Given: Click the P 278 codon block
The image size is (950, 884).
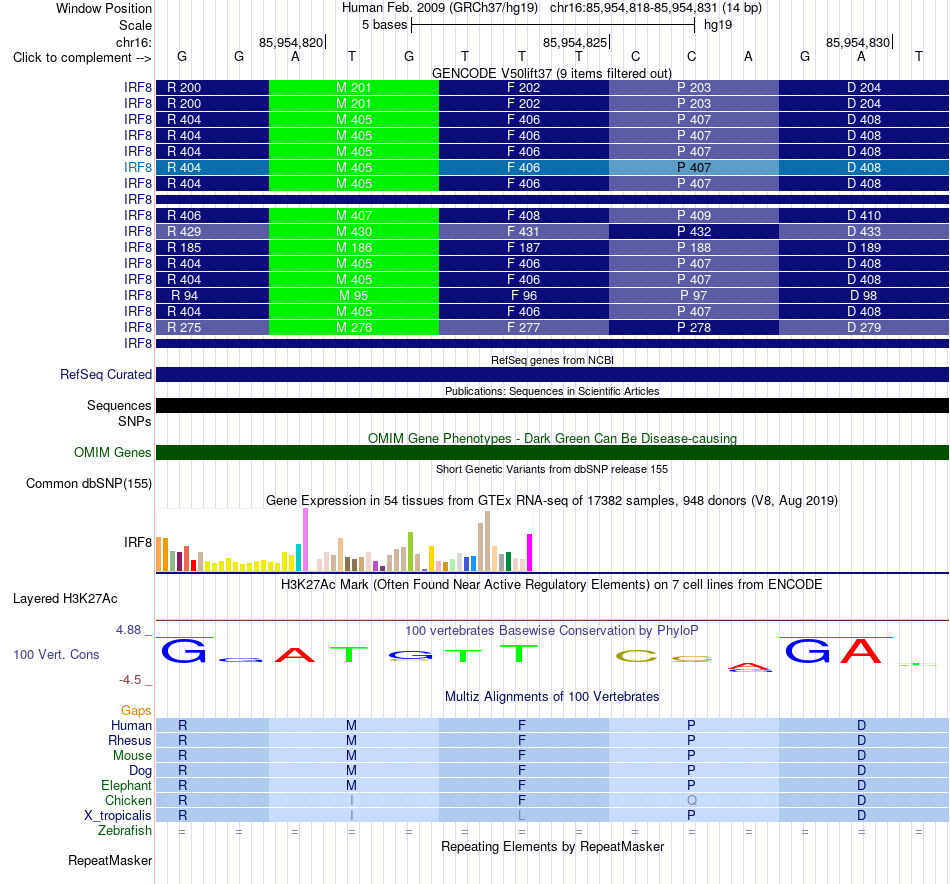Looking at the screenshot, I should coord(694,327).
